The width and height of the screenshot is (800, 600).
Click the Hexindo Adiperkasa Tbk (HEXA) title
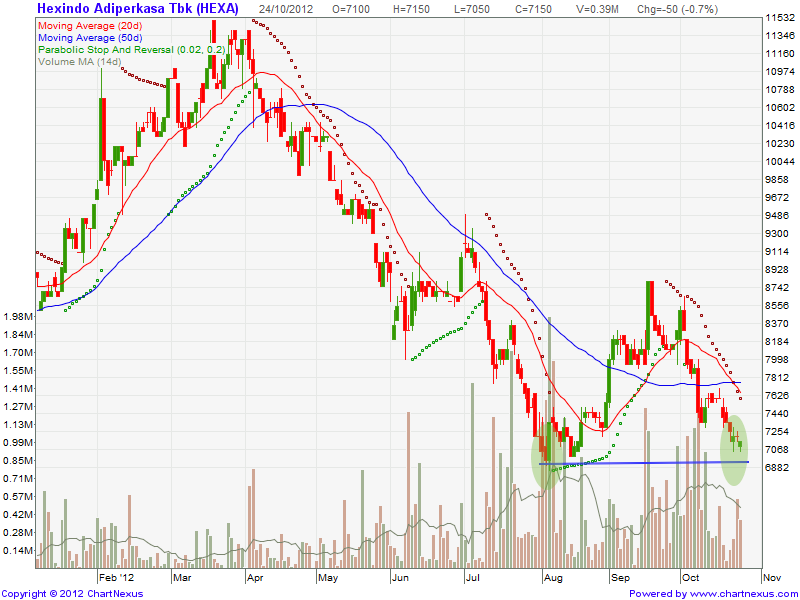click(138, 9)
